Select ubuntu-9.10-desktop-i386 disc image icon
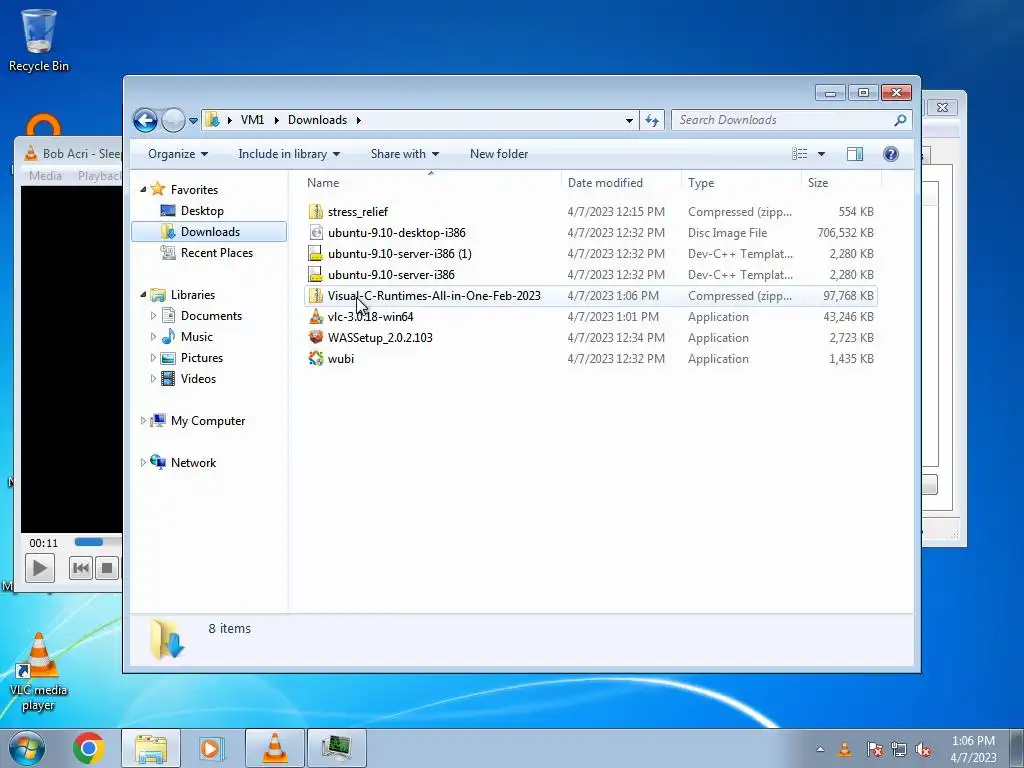Image resolution: width=1024 pixels, height=768 pixels. click(316, 232)
